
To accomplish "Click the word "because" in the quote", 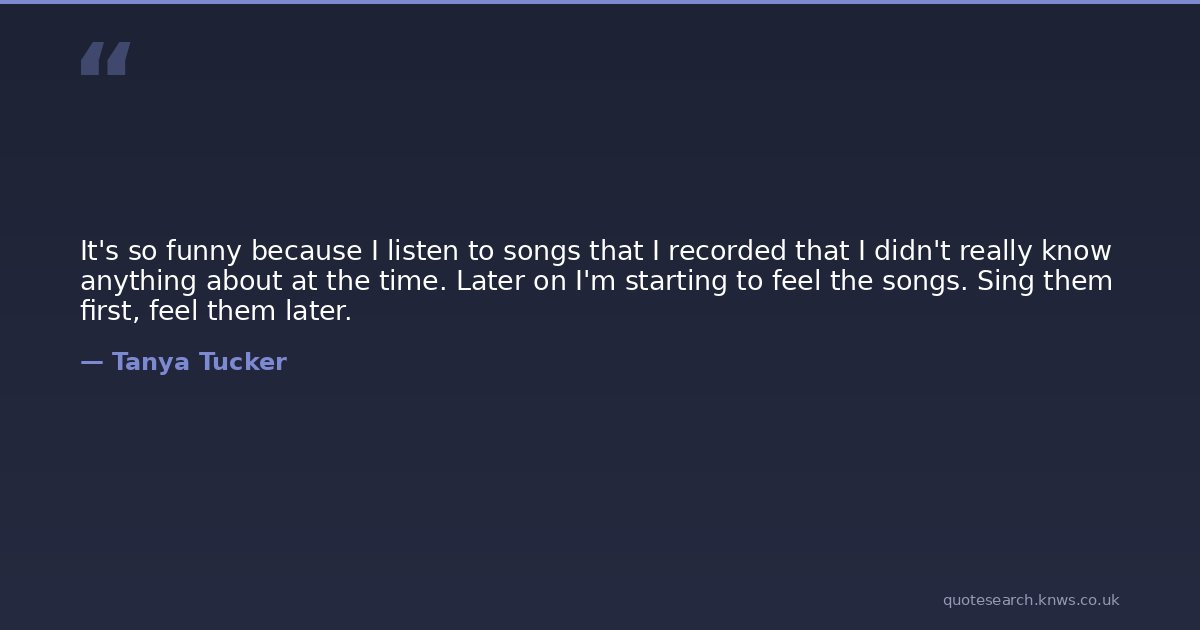I will pyautogui.click(x=306, y=251).
